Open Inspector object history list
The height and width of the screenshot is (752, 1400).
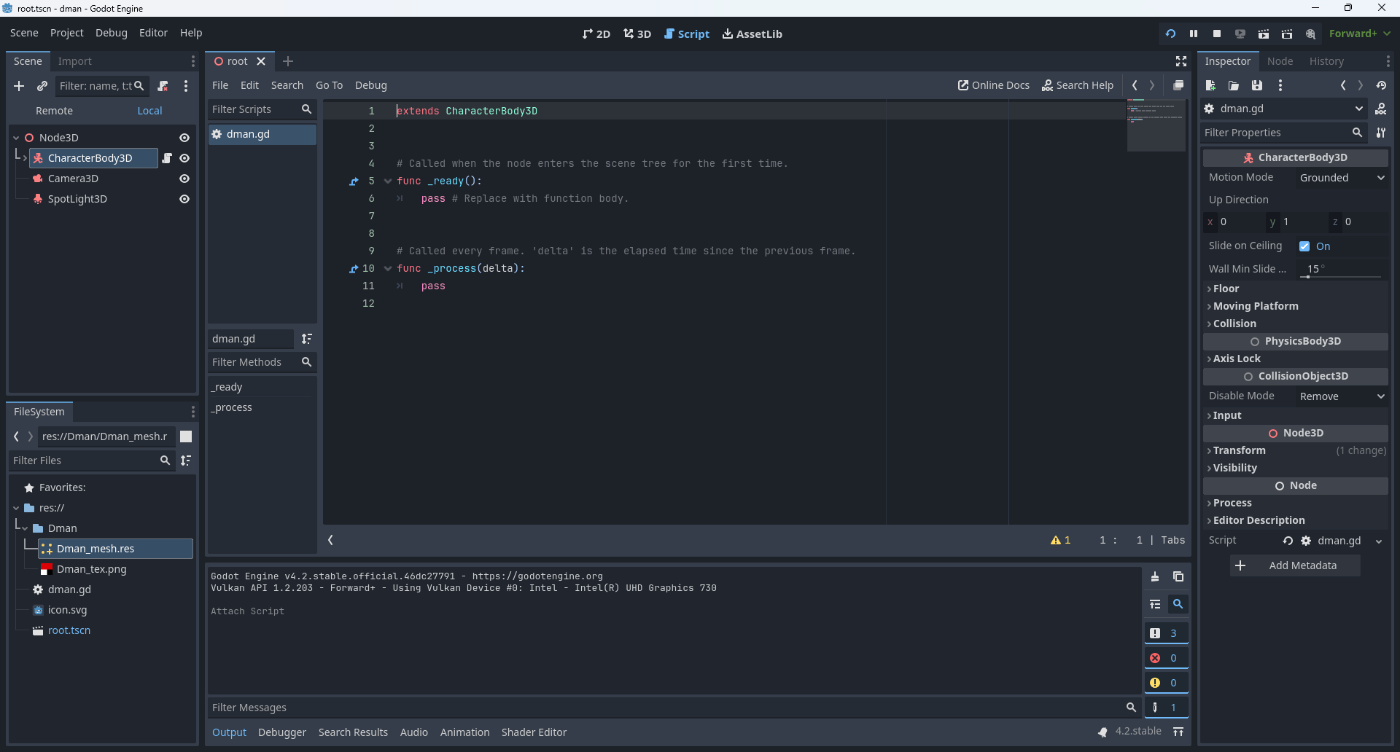(1381, 85)
